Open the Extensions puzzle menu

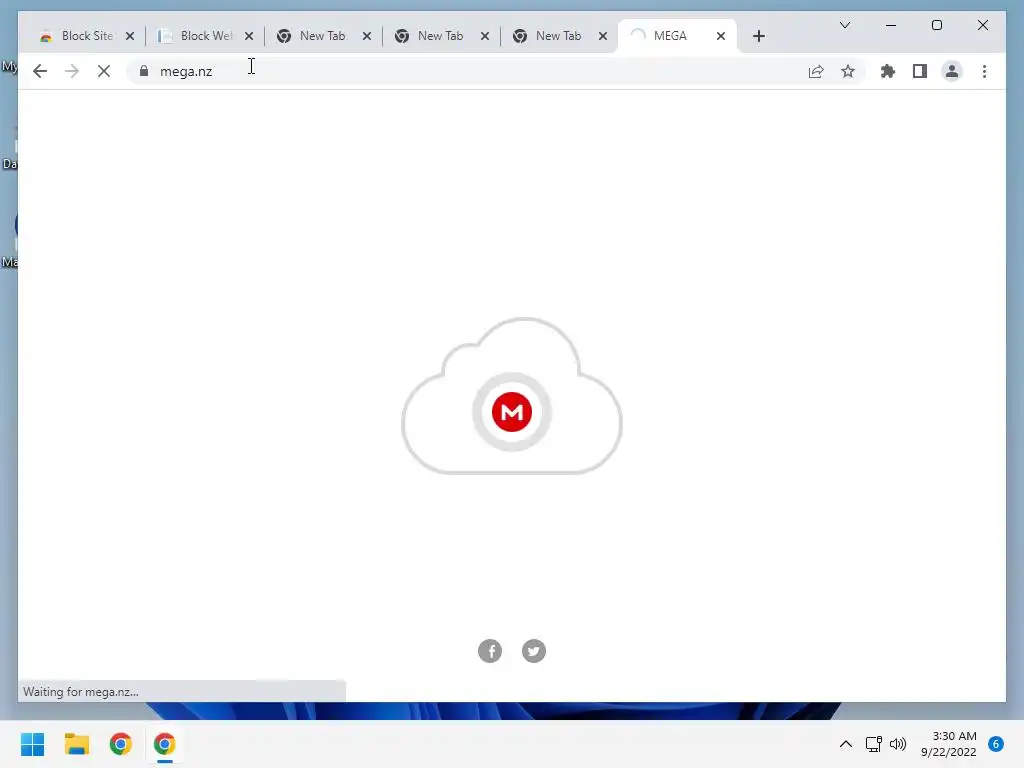[888, 71]
